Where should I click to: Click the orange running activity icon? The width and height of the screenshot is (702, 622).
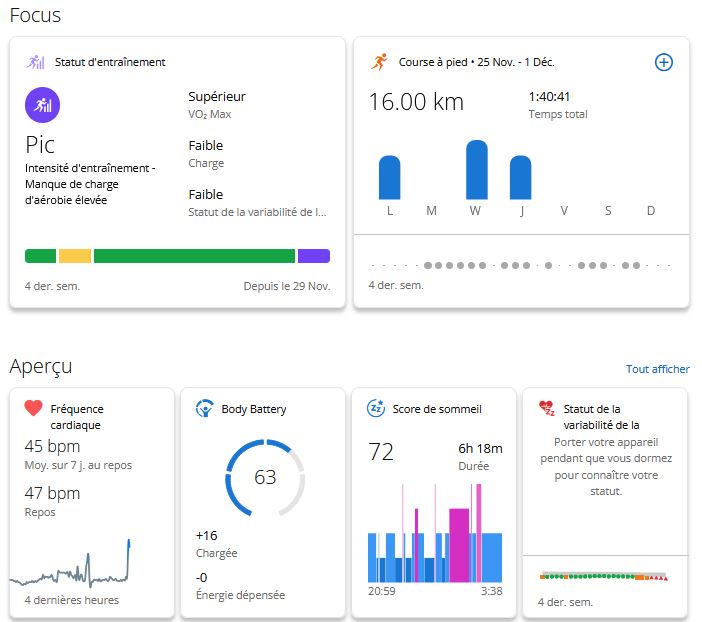coord(379,62)
